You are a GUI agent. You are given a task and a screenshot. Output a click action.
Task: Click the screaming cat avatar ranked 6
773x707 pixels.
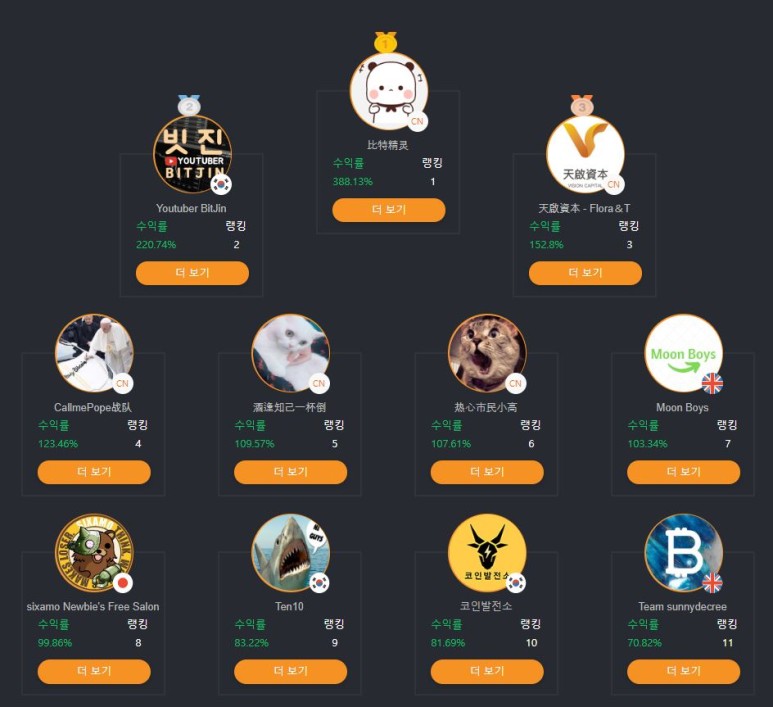(x=487, y=354)
